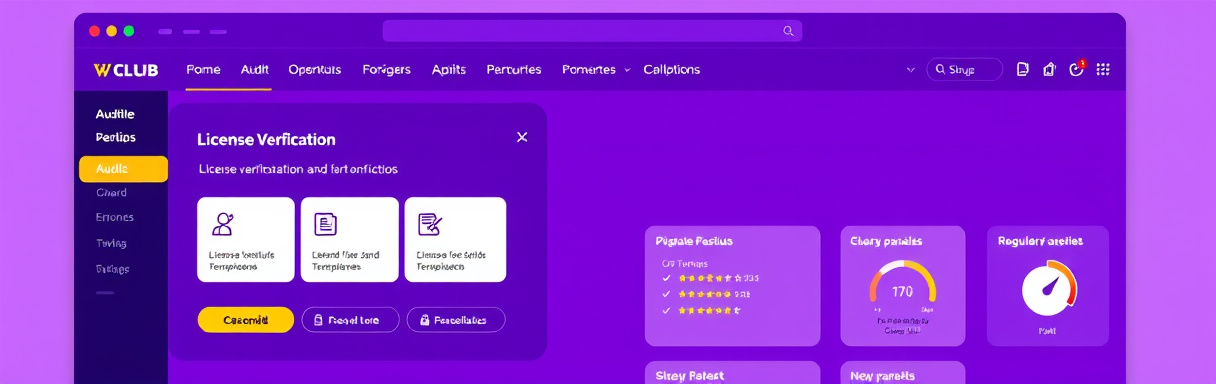Viewport: 1216px width, 384px height.
Task: Open the Opentuts menu item
Action: coord(315,69)
